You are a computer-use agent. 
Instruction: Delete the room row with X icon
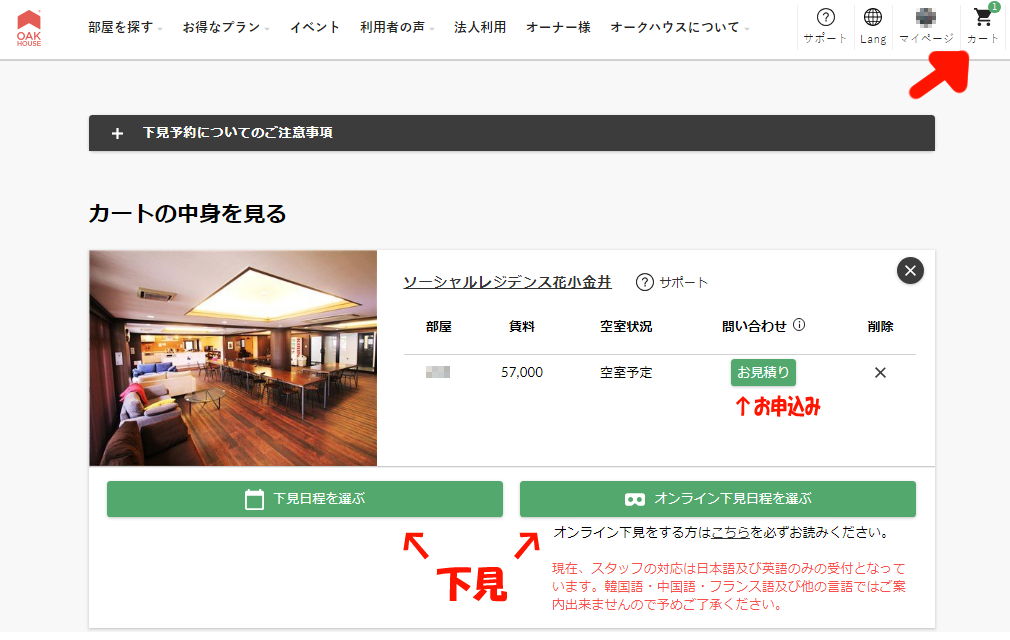coord(880,372)
